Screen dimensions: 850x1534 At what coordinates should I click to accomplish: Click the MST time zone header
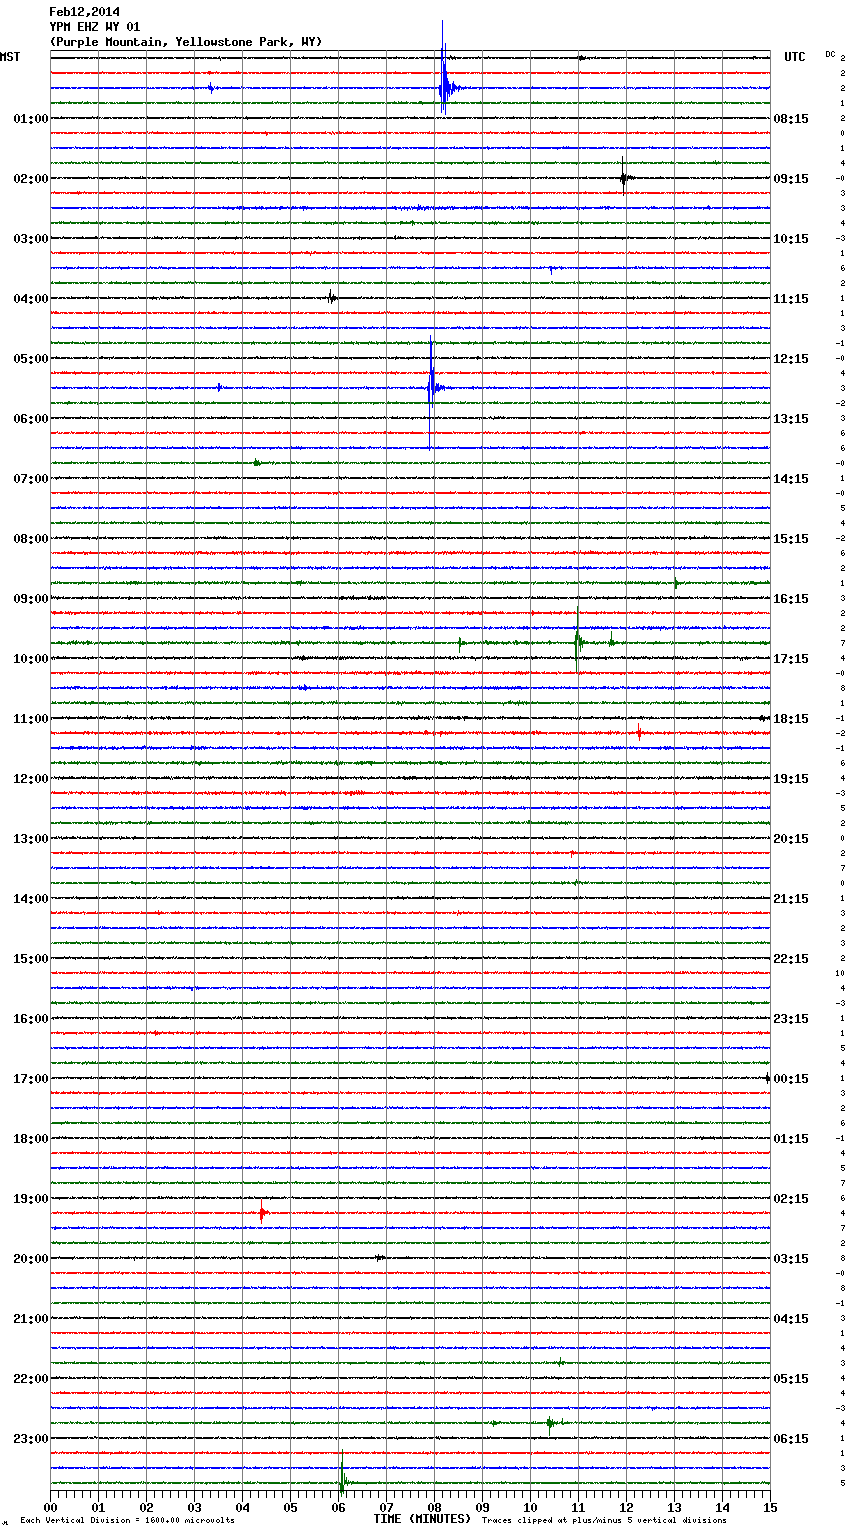pyautogui.click(x=10, y=57)
